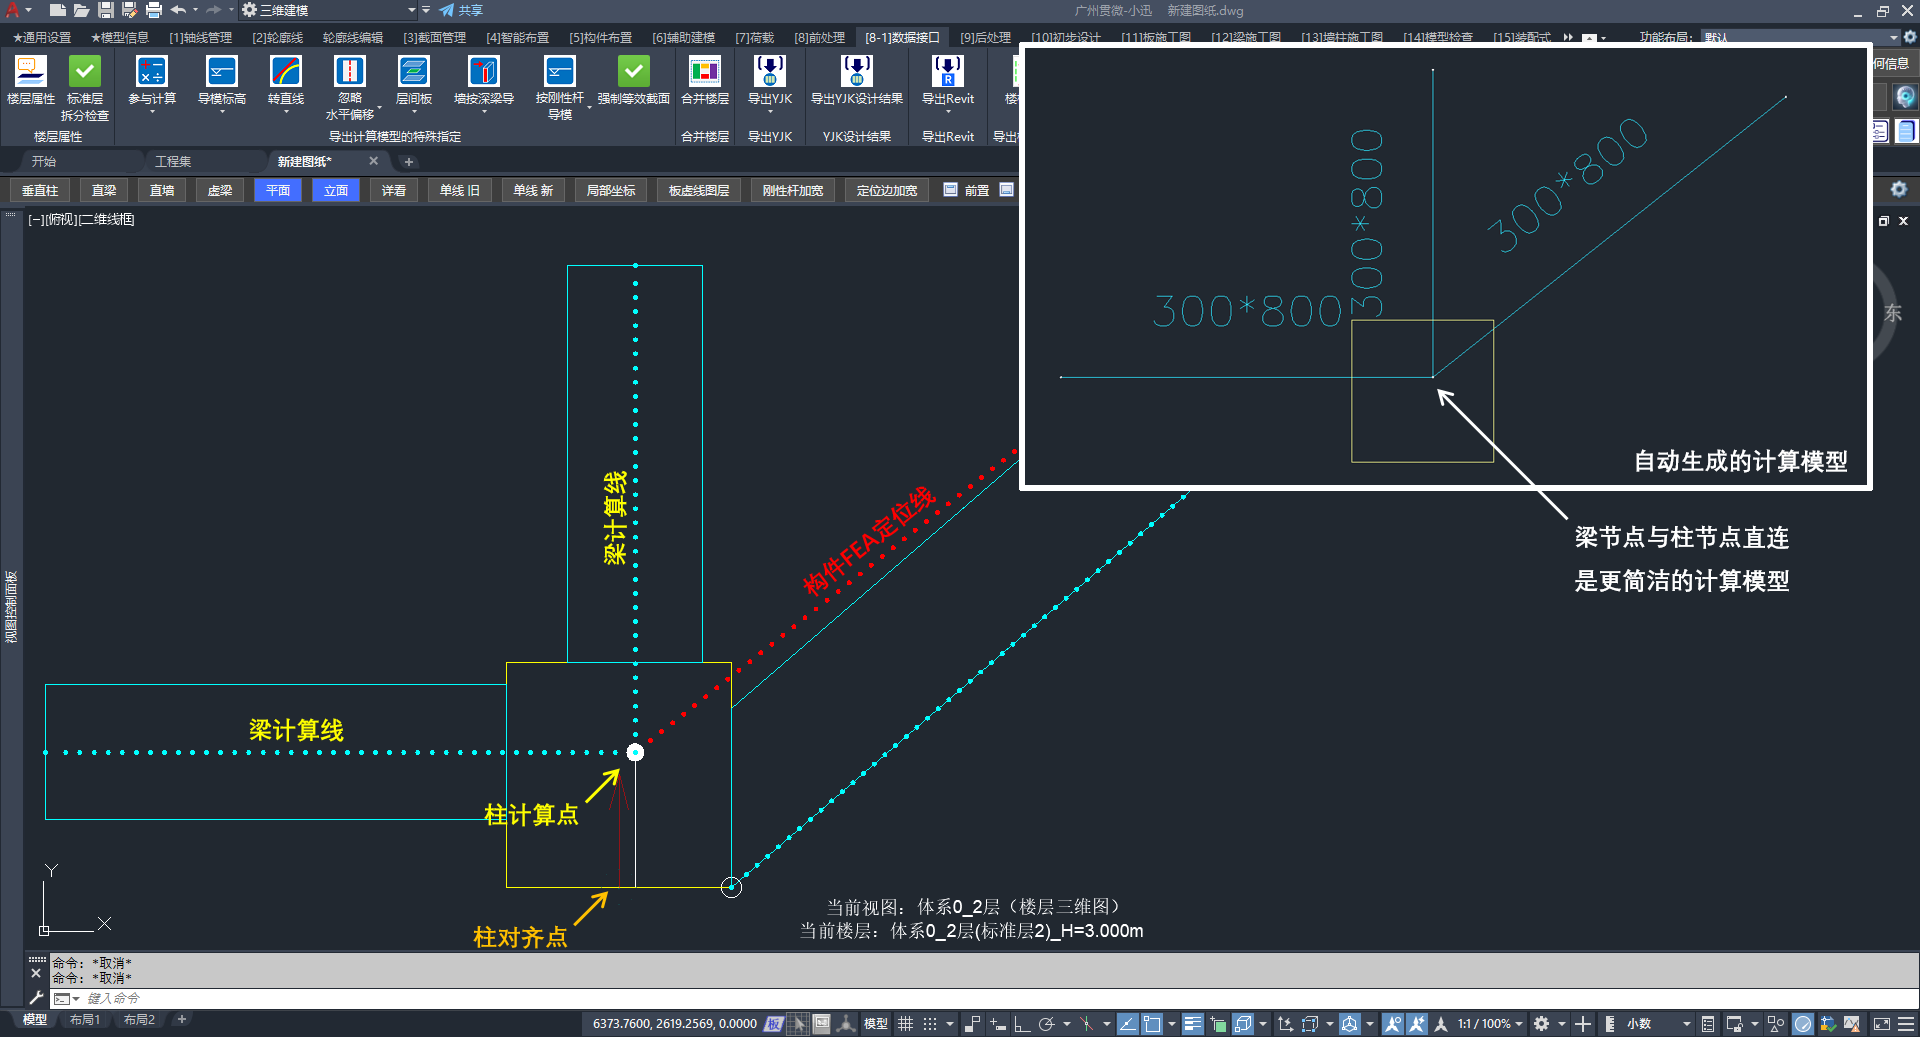Toggle grid display in status bar
The width and height of the screenshot is (1920, 1038).
906,1024
